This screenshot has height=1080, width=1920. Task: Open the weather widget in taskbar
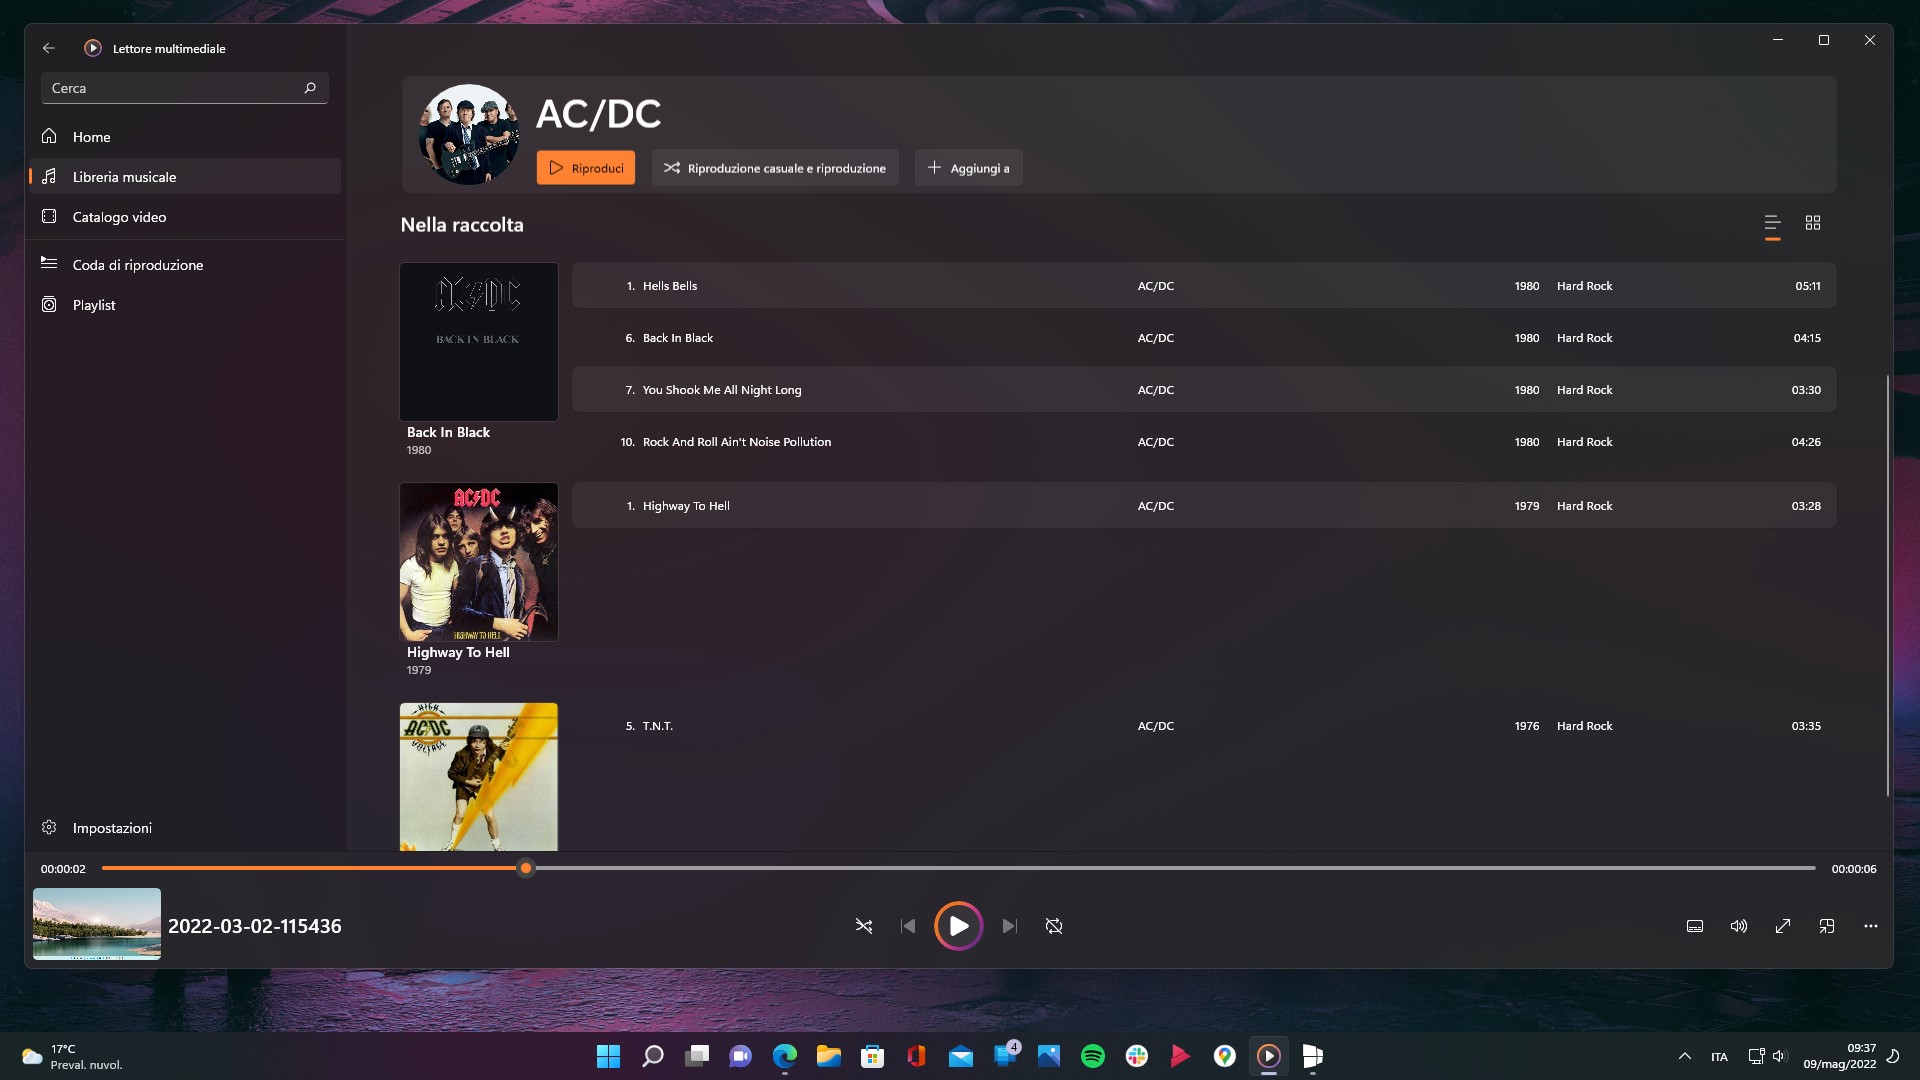click(72, 1056)
